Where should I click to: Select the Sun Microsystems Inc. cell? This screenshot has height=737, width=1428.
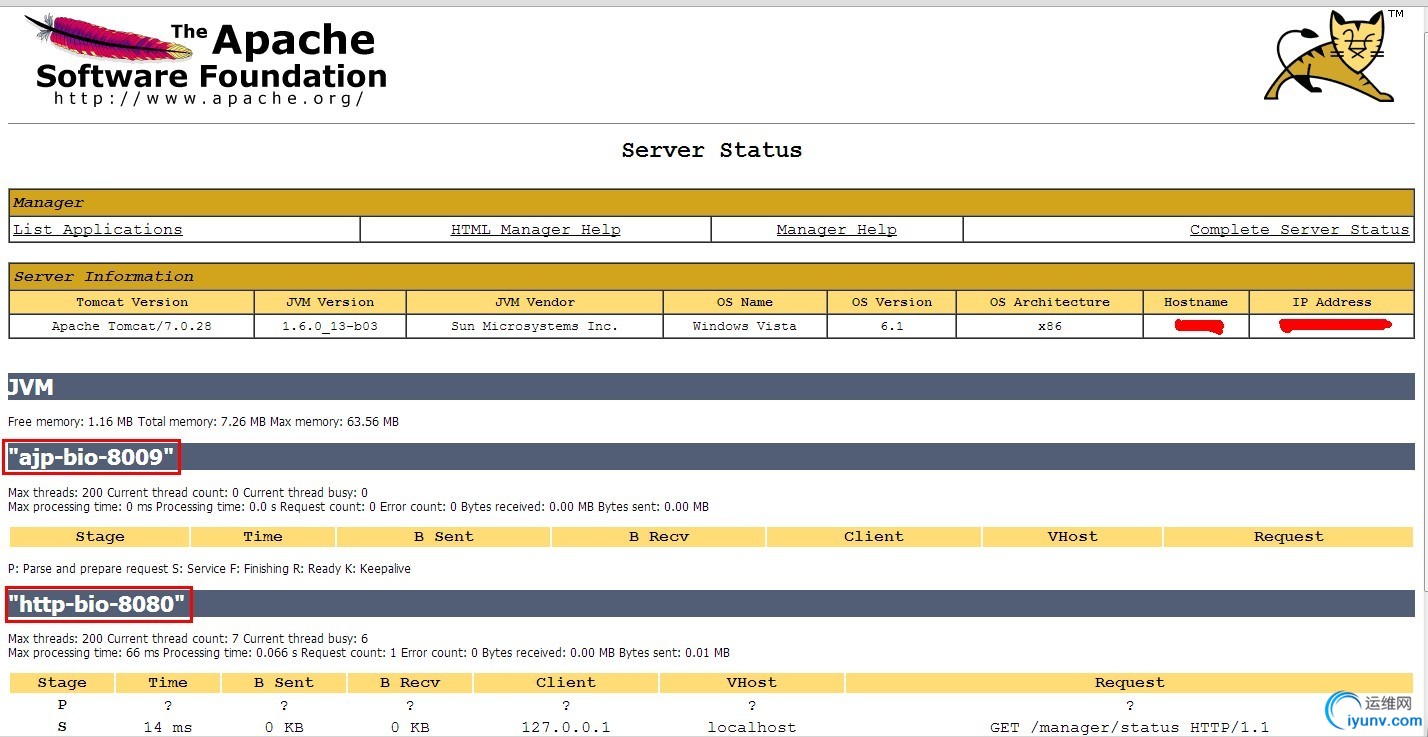[535, 326]
